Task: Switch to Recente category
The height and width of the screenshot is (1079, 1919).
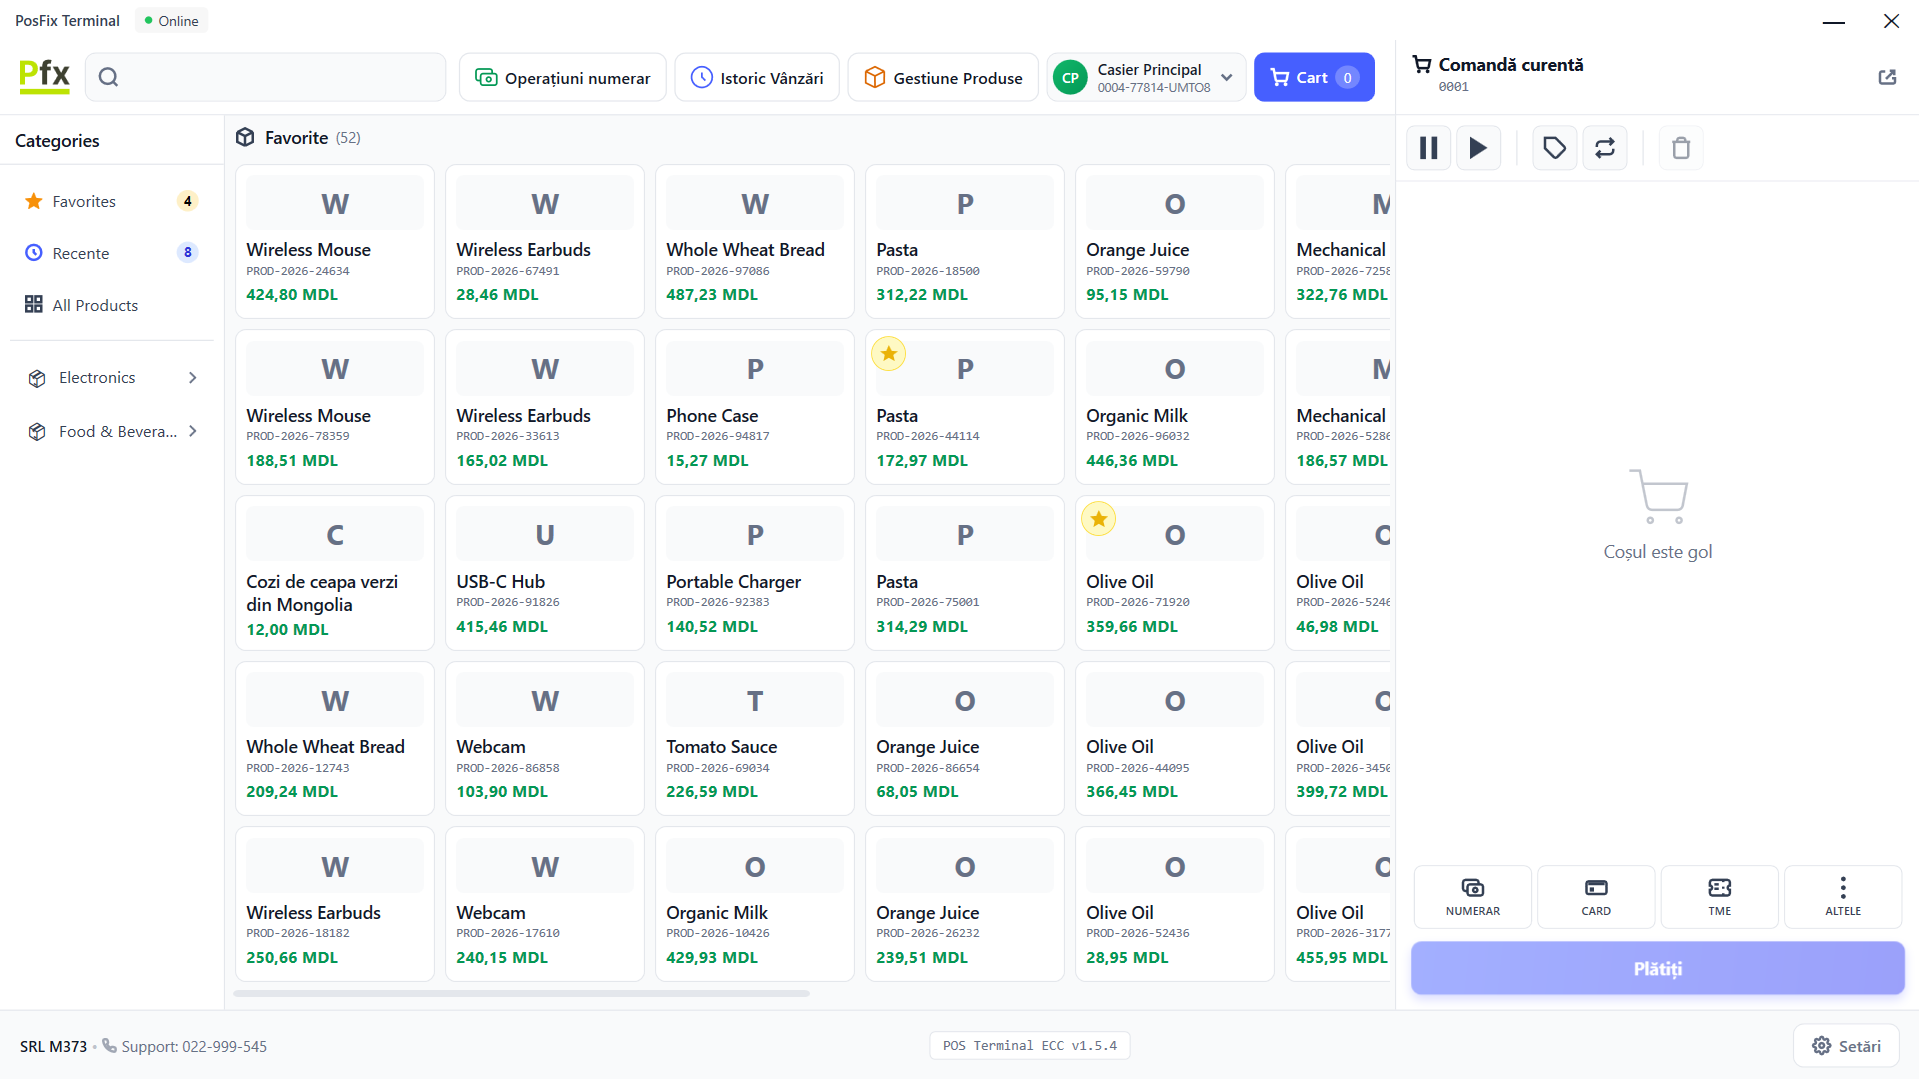Action: (x=81, y=253)
